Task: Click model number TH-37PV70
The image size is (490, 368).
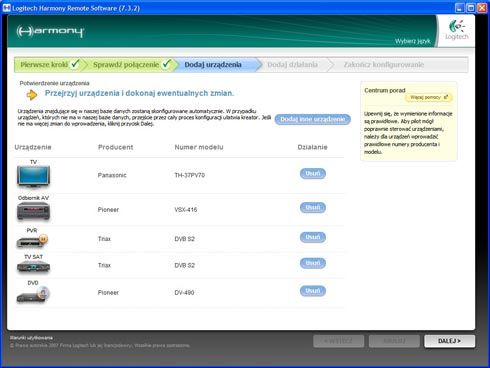Action: 189,175
